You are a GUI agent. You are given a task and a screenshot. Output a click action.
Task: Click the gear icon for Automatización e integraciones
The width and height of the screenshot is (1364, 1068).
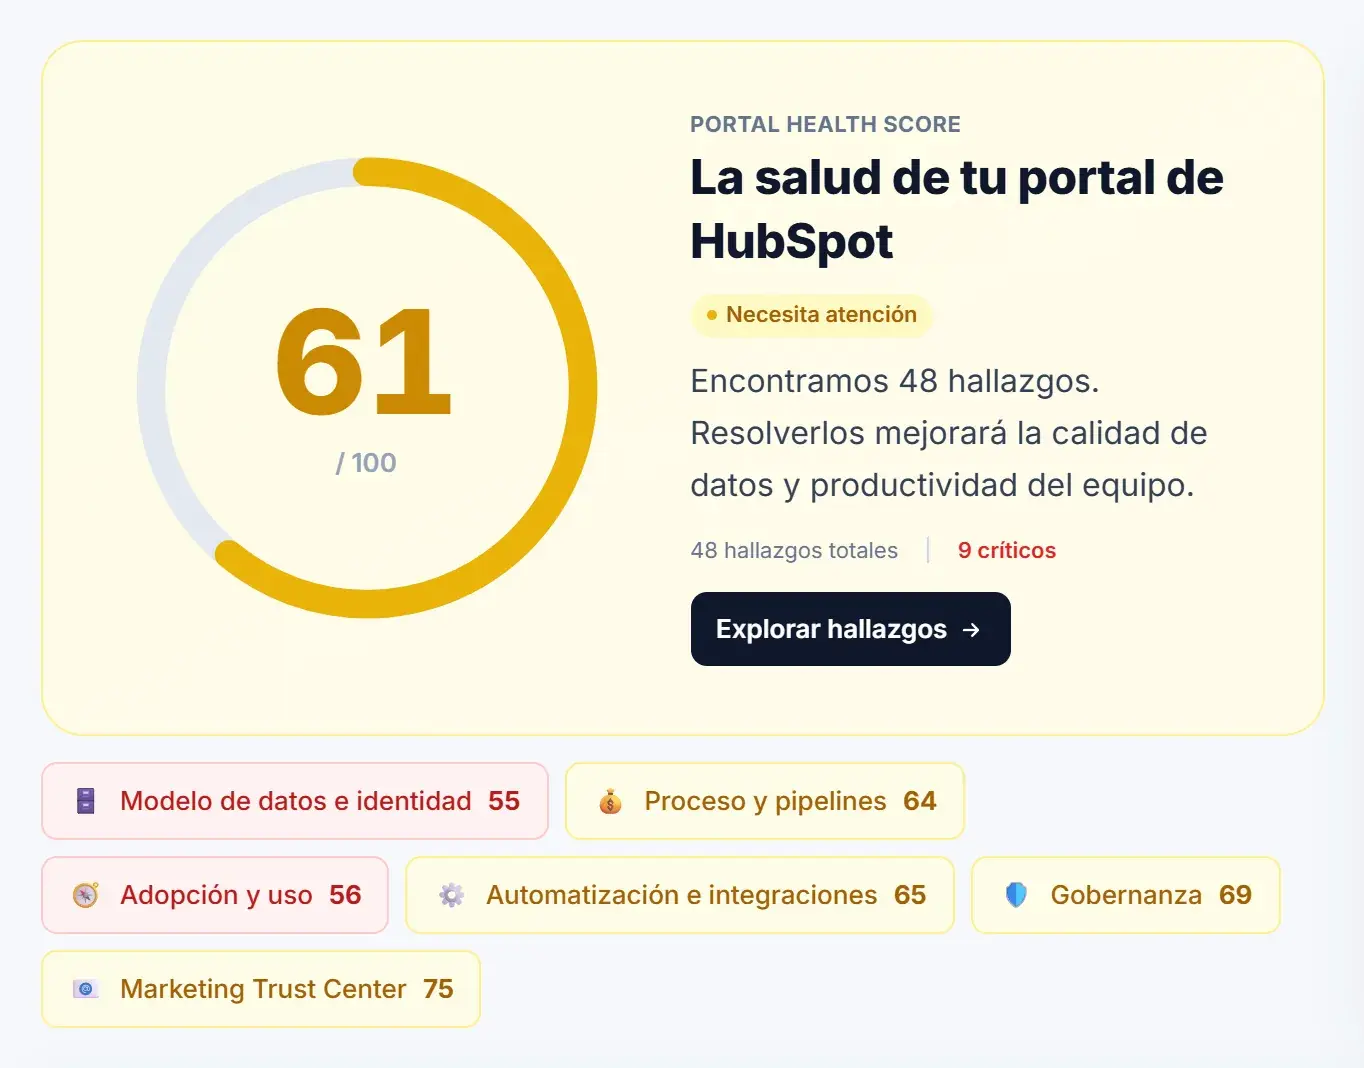(452, 895)
